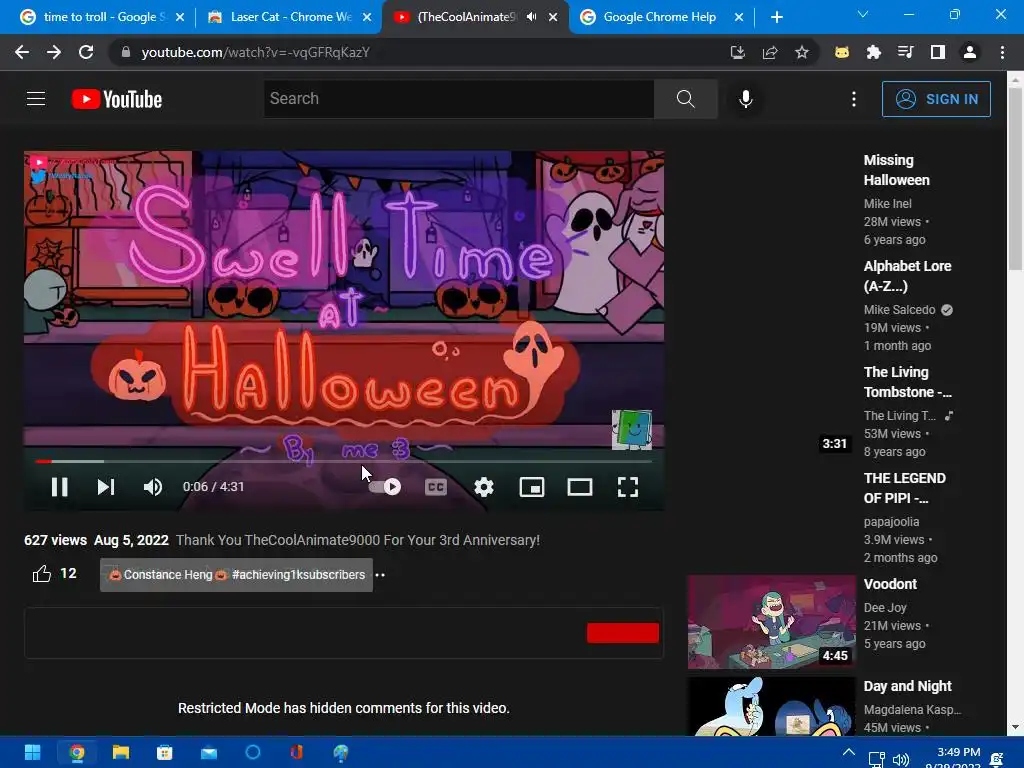Open Chrome extensions puzzle icon
This screenshot has width=1024, height=768.
point(873,52)
